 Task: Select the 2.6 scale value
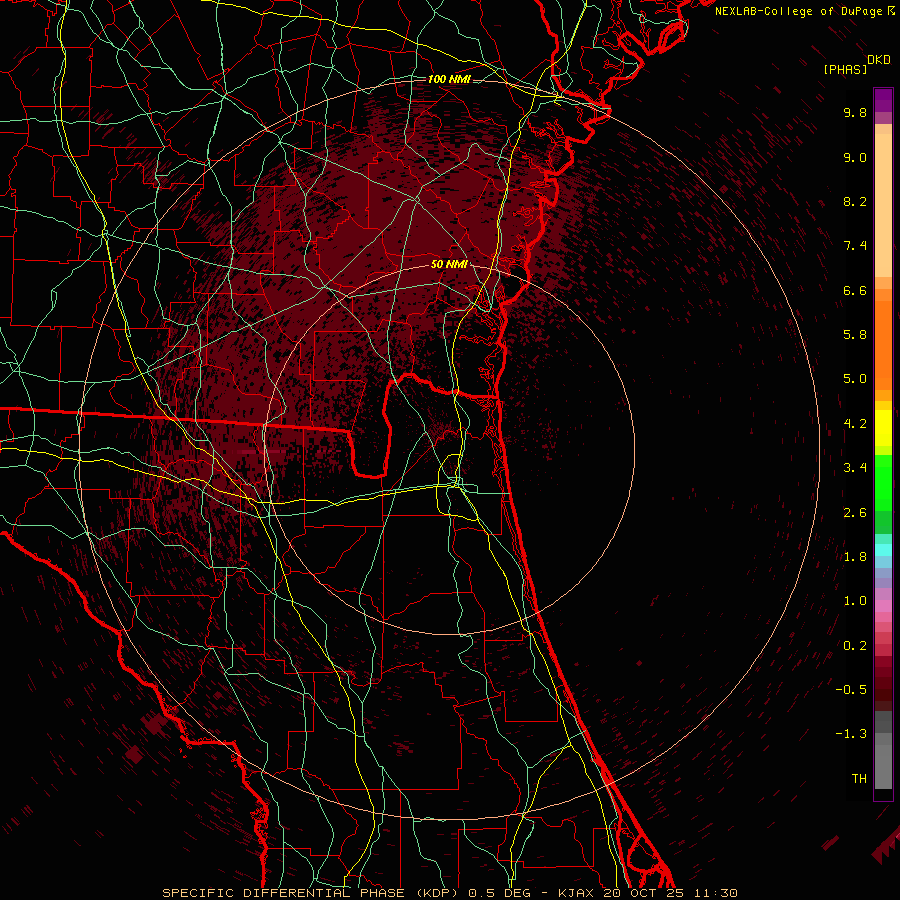(855, 513)
